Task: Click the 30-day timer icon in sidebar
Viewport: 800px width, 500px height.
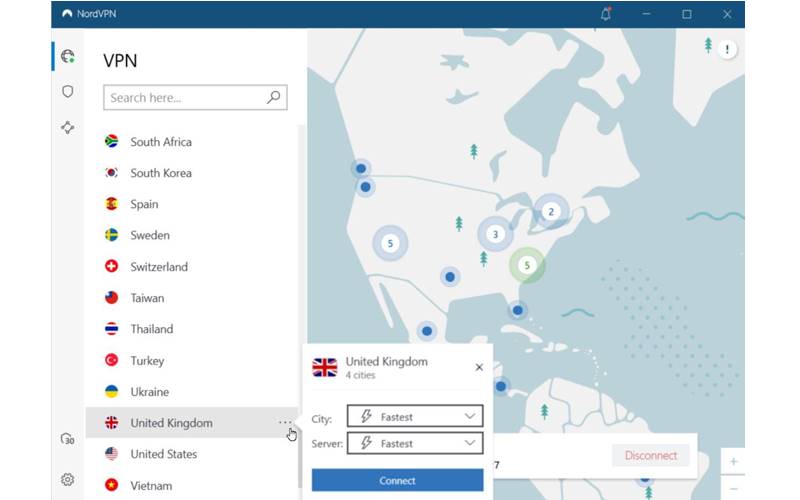Action: coord(68,439)
